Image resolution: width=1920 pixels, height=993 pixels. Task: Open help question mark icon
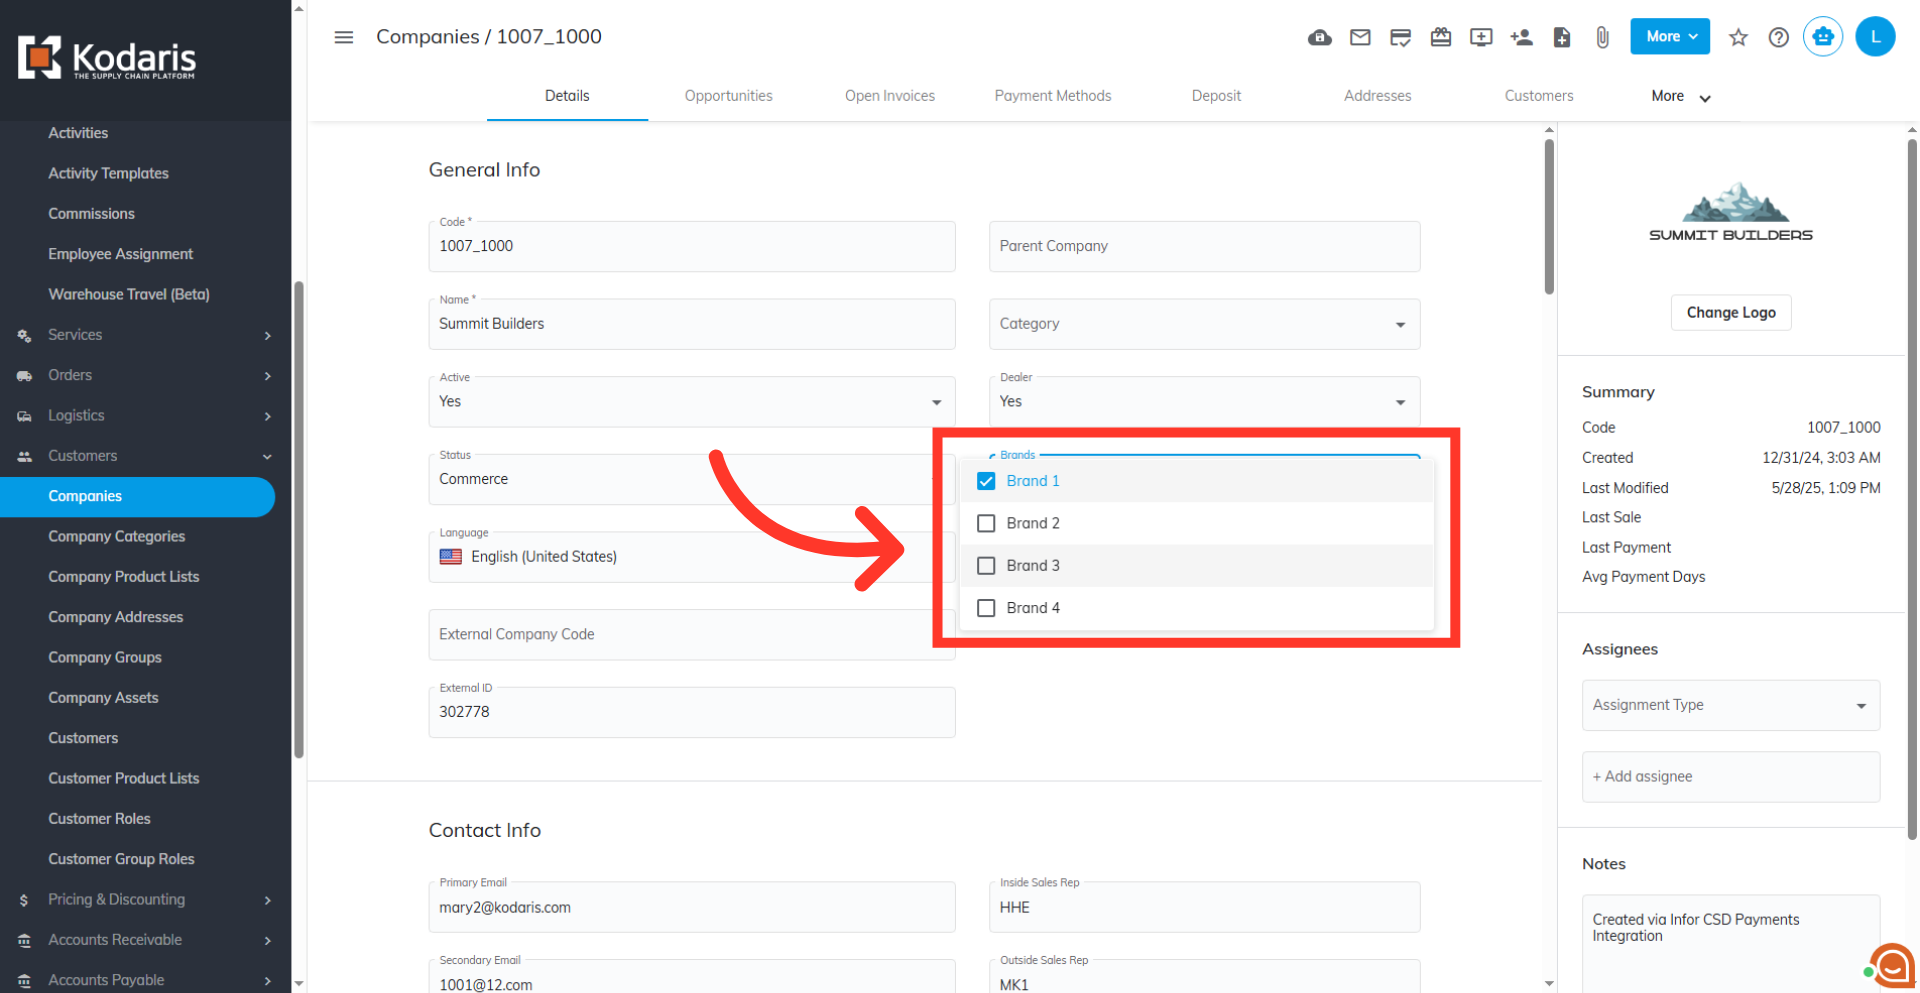[1778, 37]
